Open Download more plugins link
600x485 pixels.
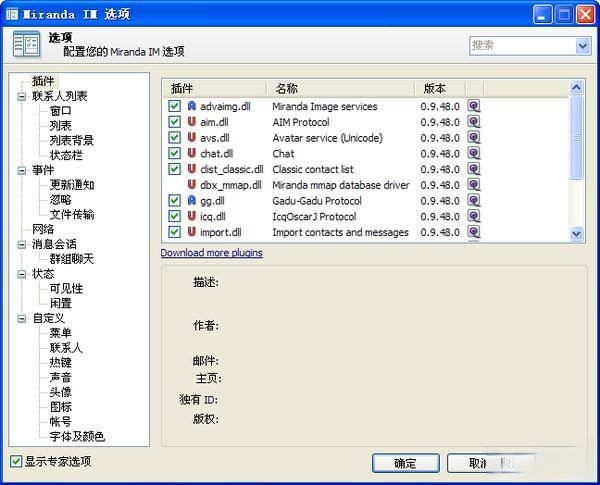click(212, 253)
